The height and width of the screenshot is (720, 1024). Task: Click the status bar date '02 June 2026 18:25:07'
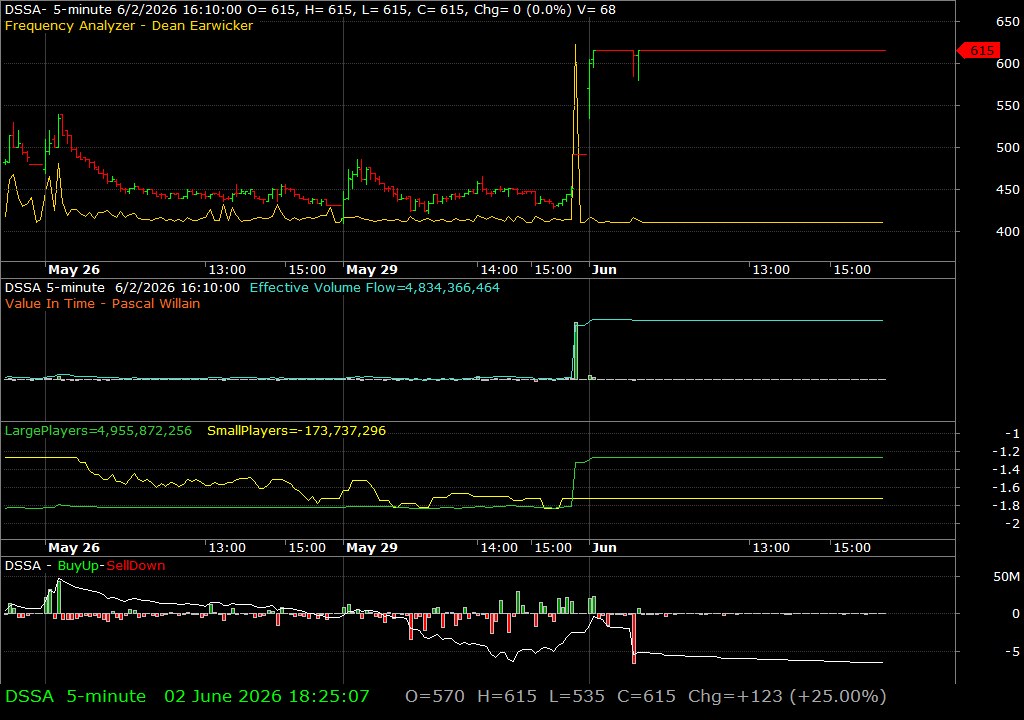coord(266,696)
